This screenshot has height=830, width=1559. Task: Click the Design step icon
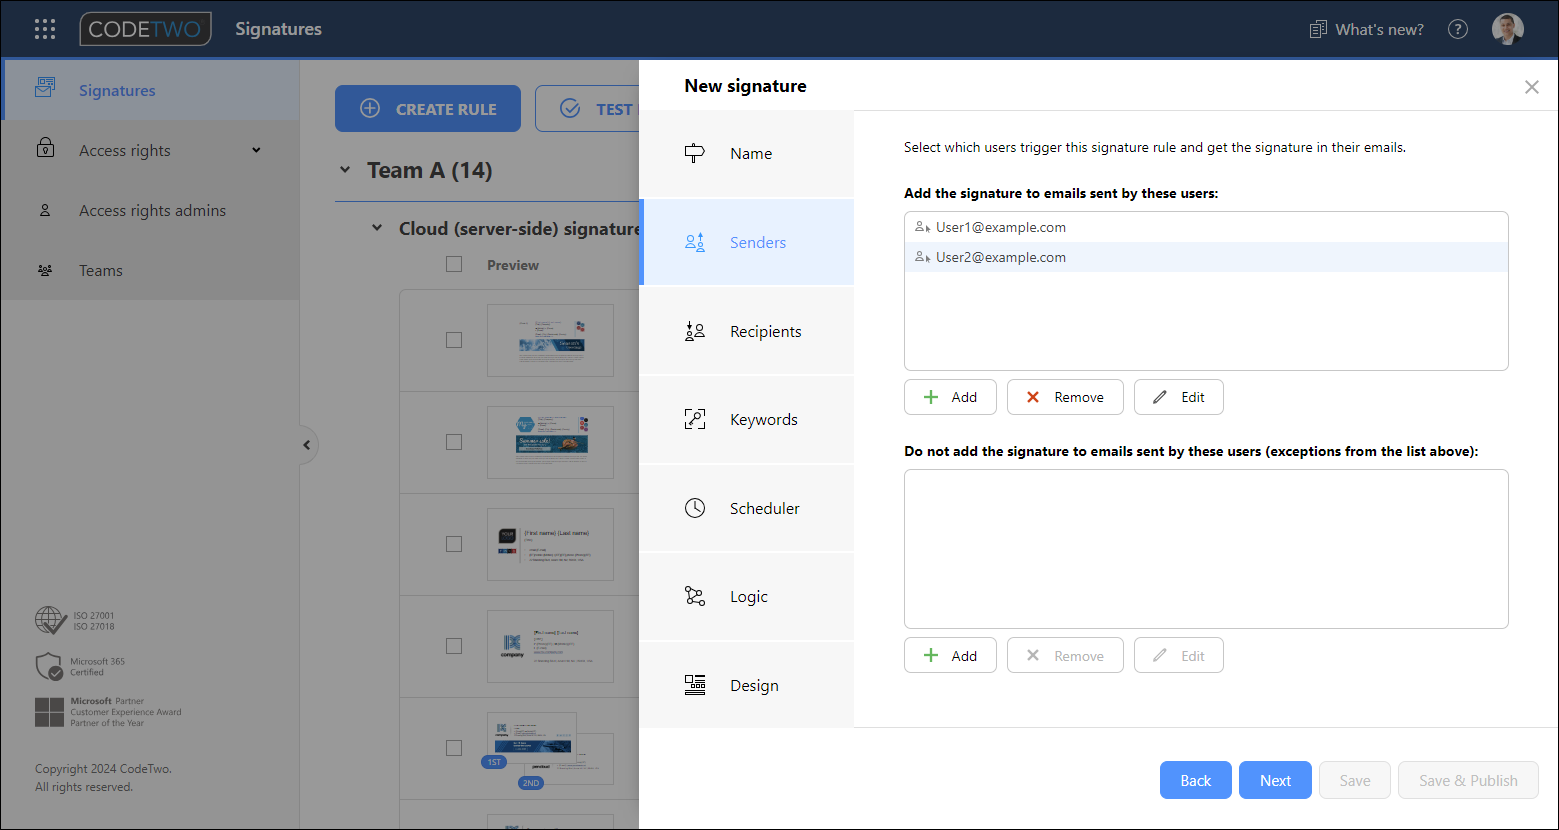(695, 685)
